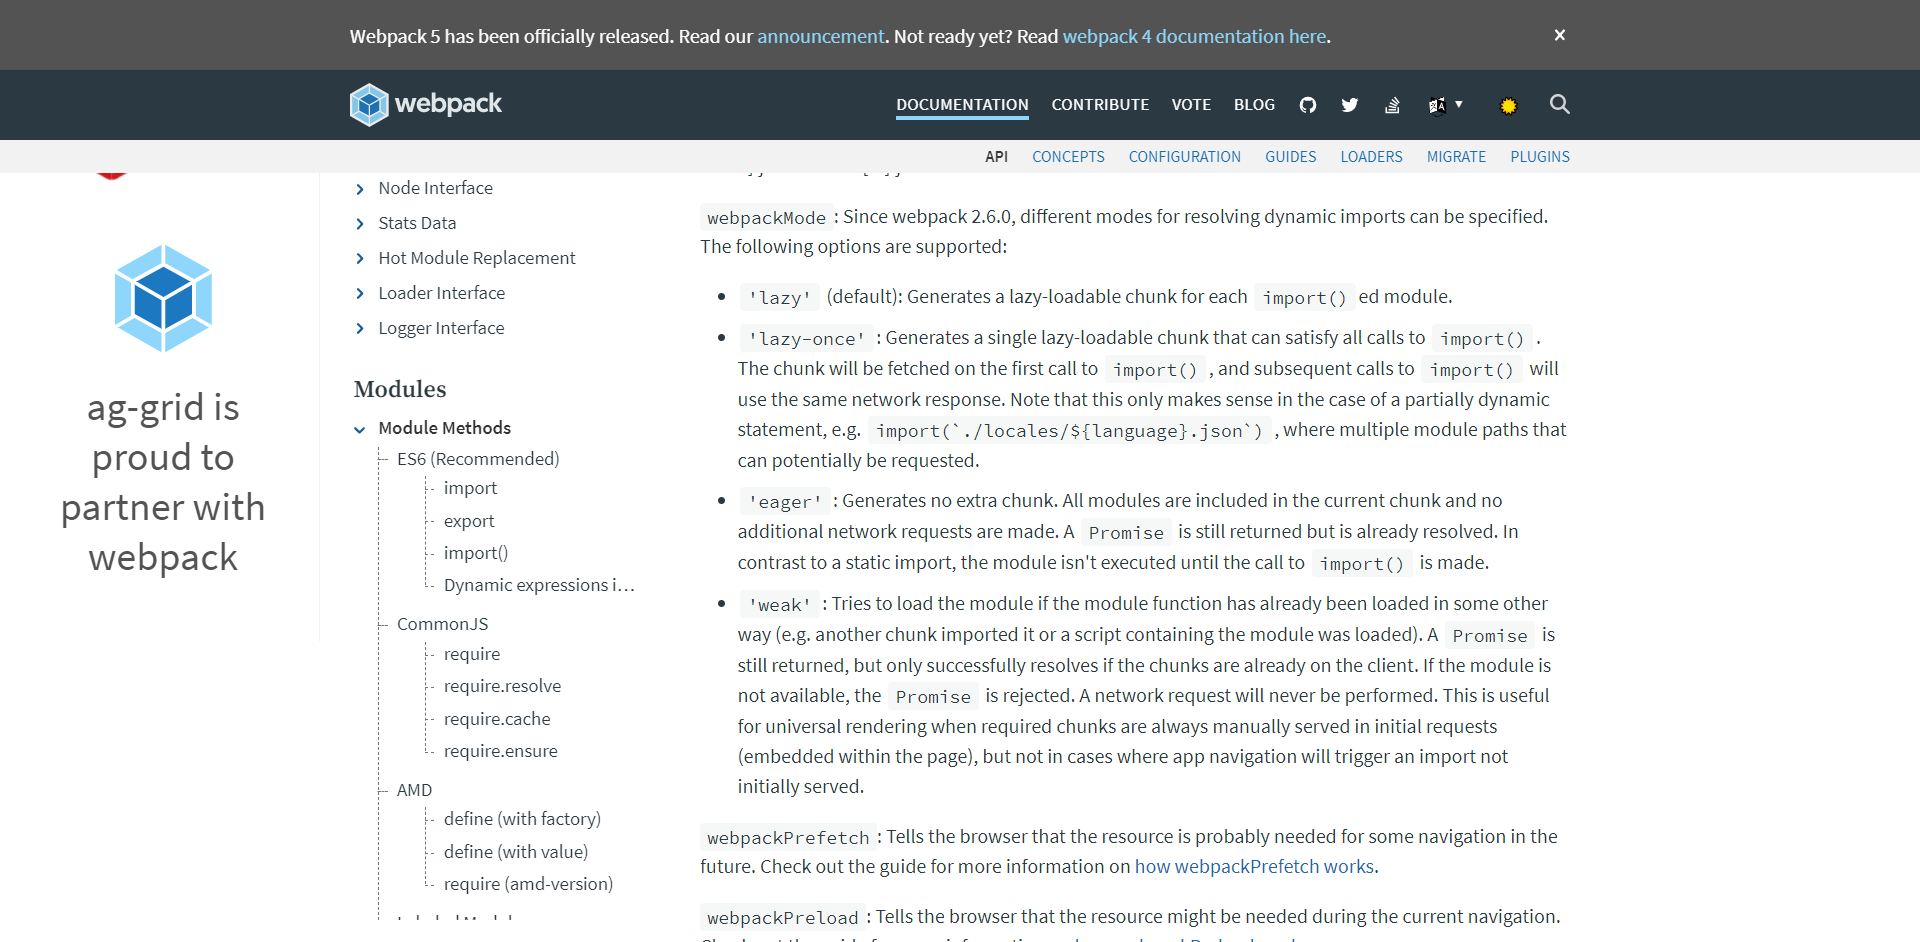Open the Blog page
Viewport: 1920px width, 942px height.
click(1254, 105)
